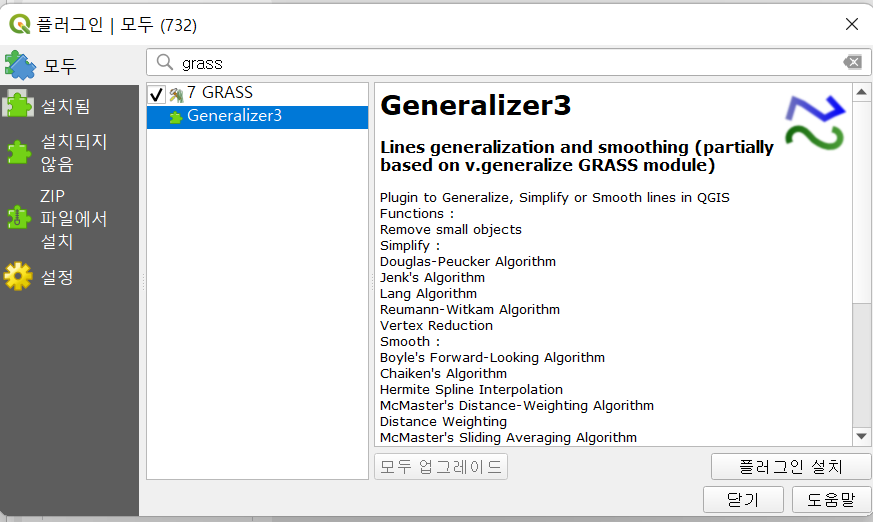The height and width of the screenshot is (522, 873).
Task: Click the zipper puzzle icon for ZIP install
Action: point(18,217)
